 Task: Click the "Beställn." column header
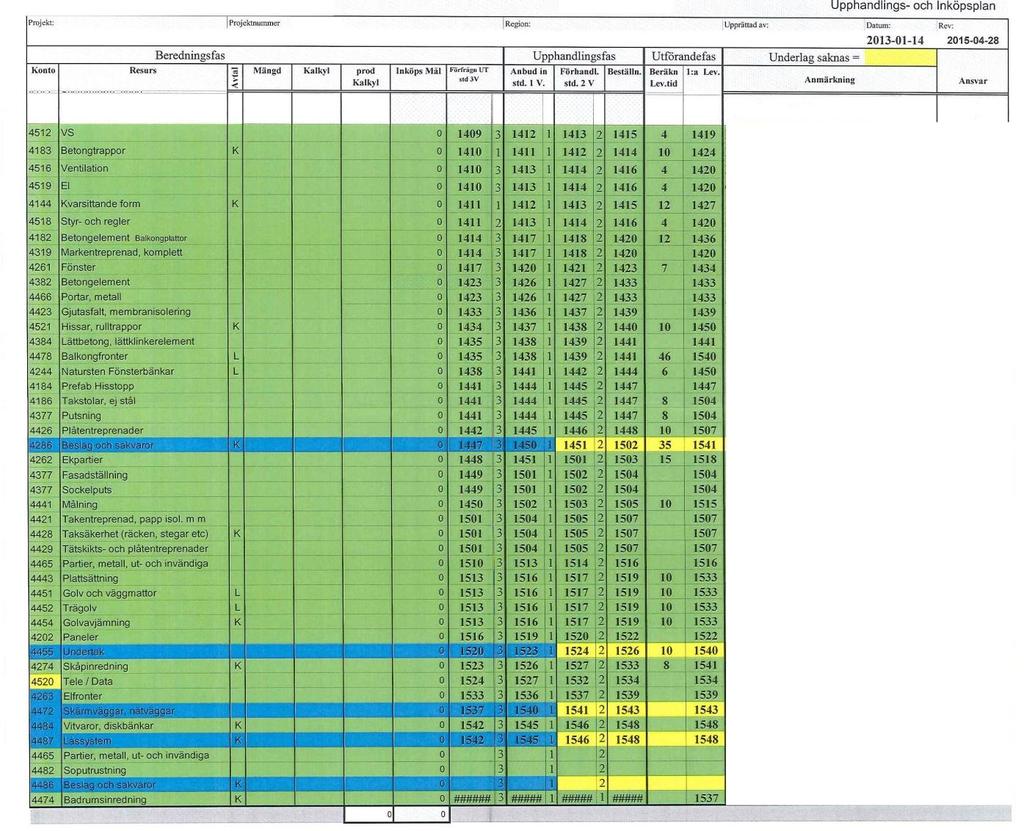tap(624, 71)
